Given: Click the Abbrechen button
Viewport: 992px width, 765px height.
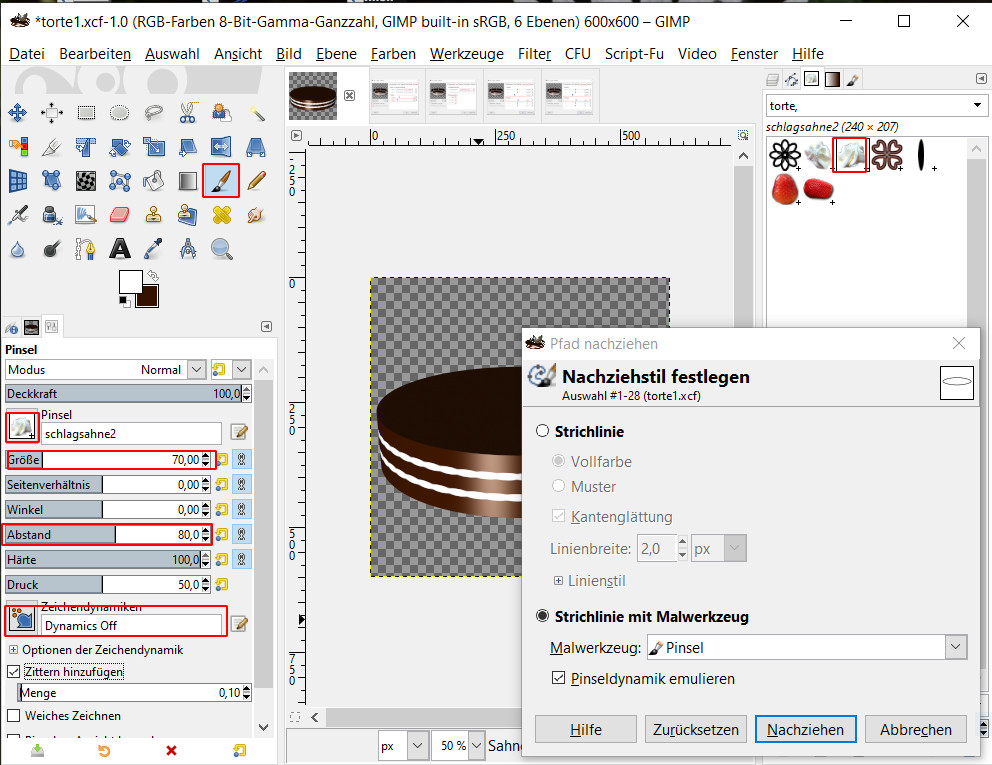Looking at the screenshot, I should tap(915, 730).
